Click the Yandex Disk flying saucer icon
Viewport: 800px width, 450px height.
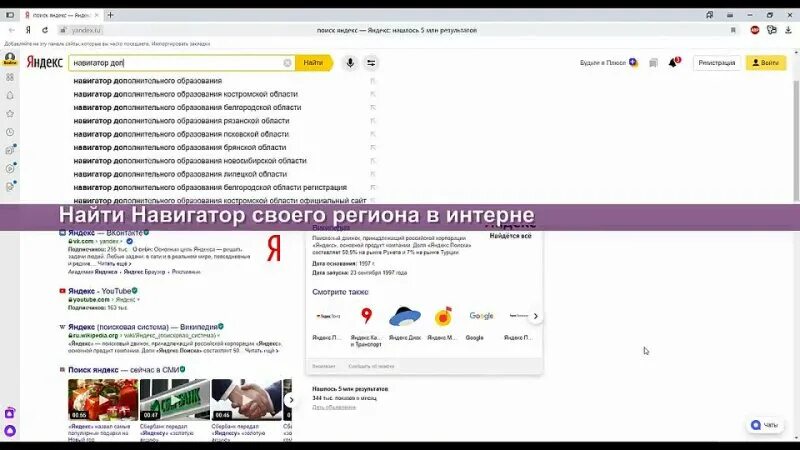tap(405, 316)
